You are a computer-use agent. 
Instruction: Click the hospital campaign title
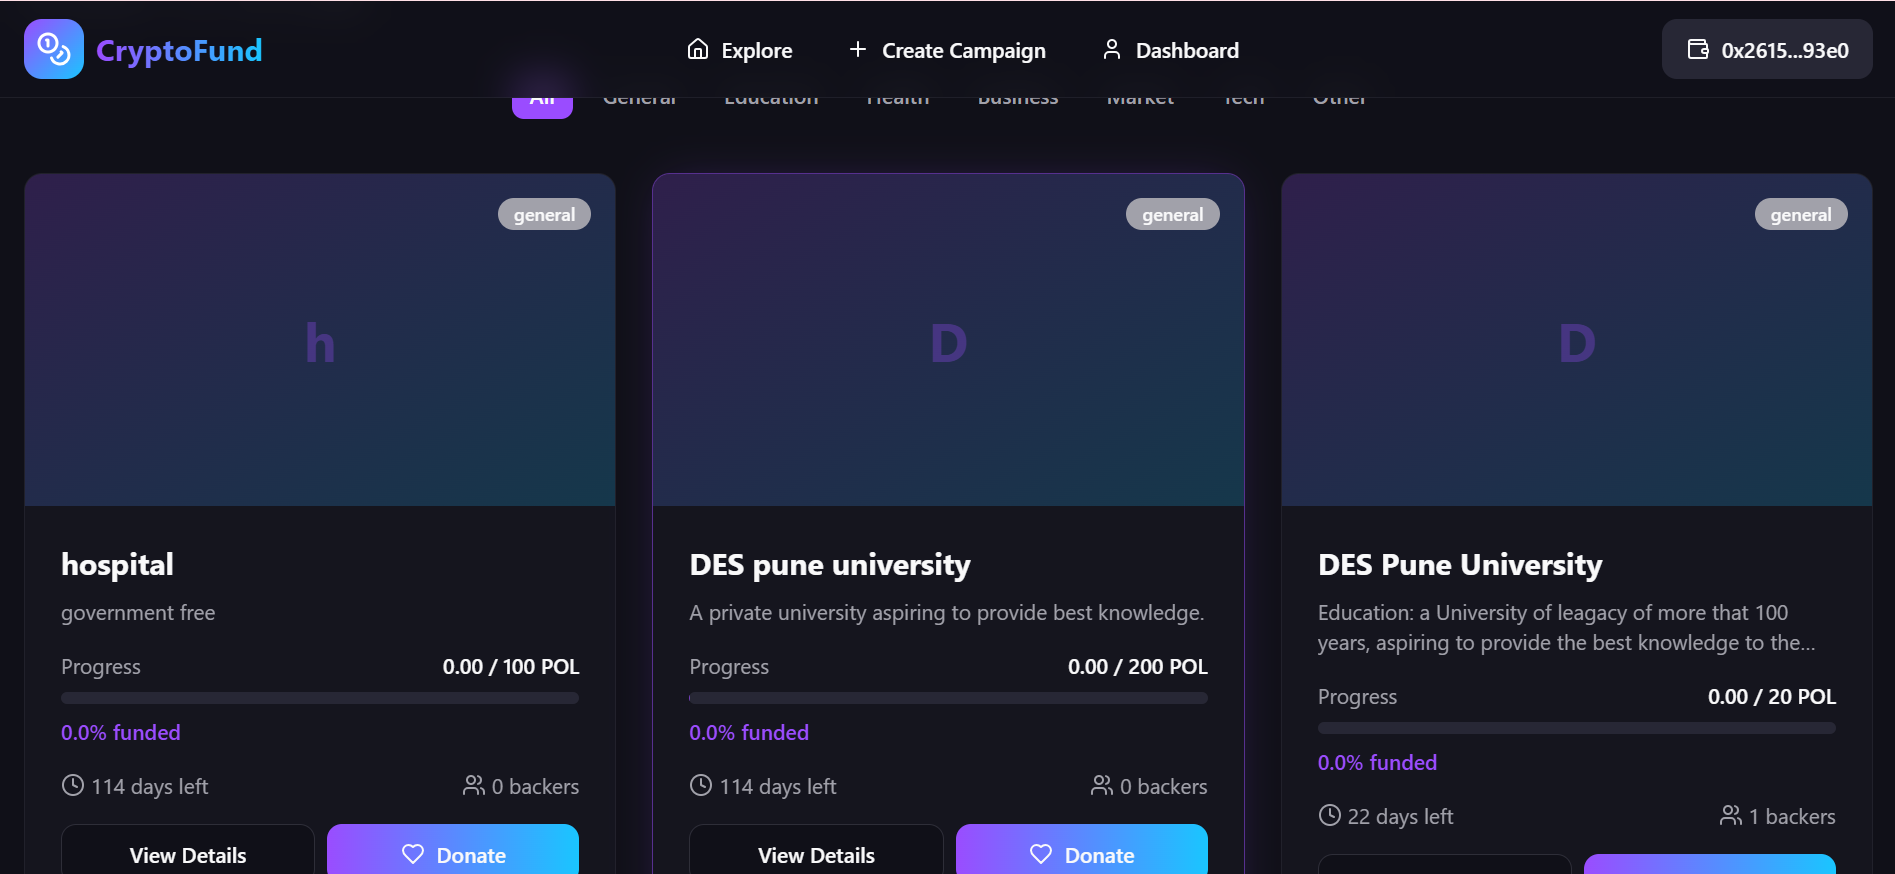[x=117, y=565]
